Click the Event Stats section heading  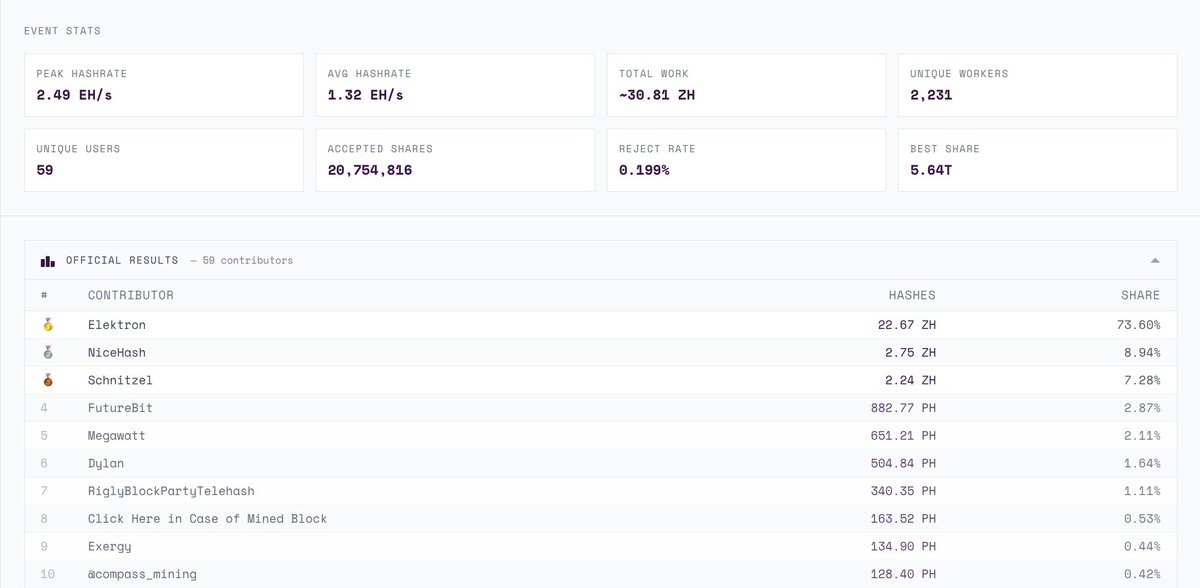(62, 31)
